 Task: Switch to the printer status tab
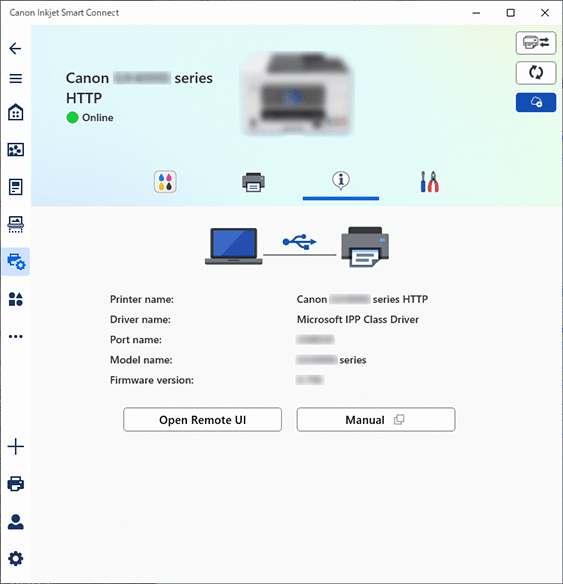[x=253, y=182]
